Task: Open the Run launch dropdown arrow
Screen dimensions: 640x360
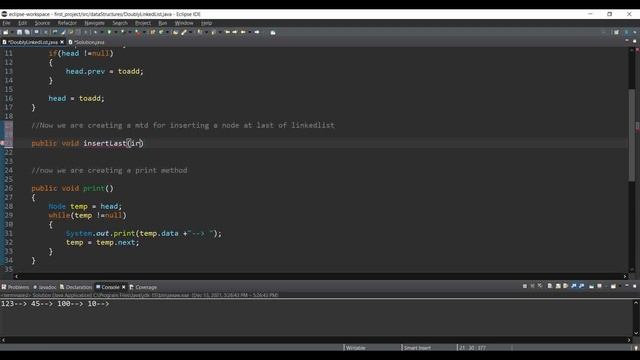Action: (130, 32)
